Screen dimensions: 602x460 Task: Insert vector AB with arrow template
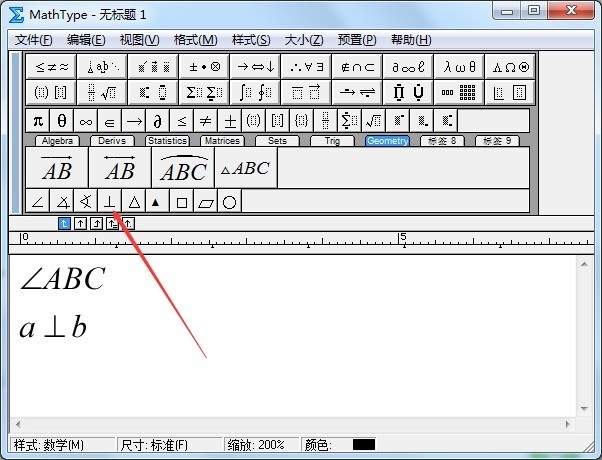[x=55, y=169]
